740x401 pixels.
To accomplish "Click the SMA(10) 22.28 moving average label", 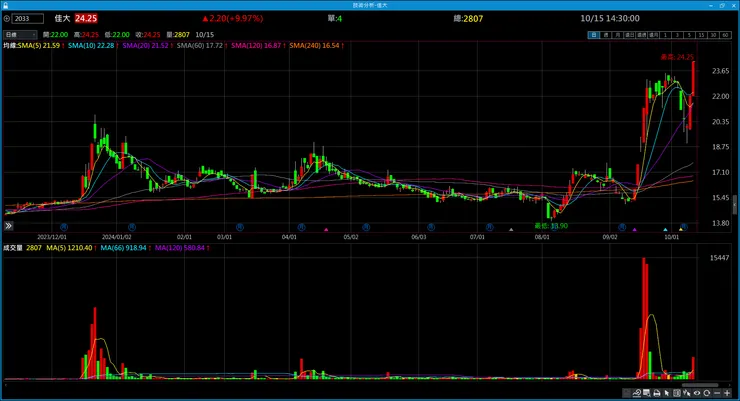I will [x=91, y=46].
